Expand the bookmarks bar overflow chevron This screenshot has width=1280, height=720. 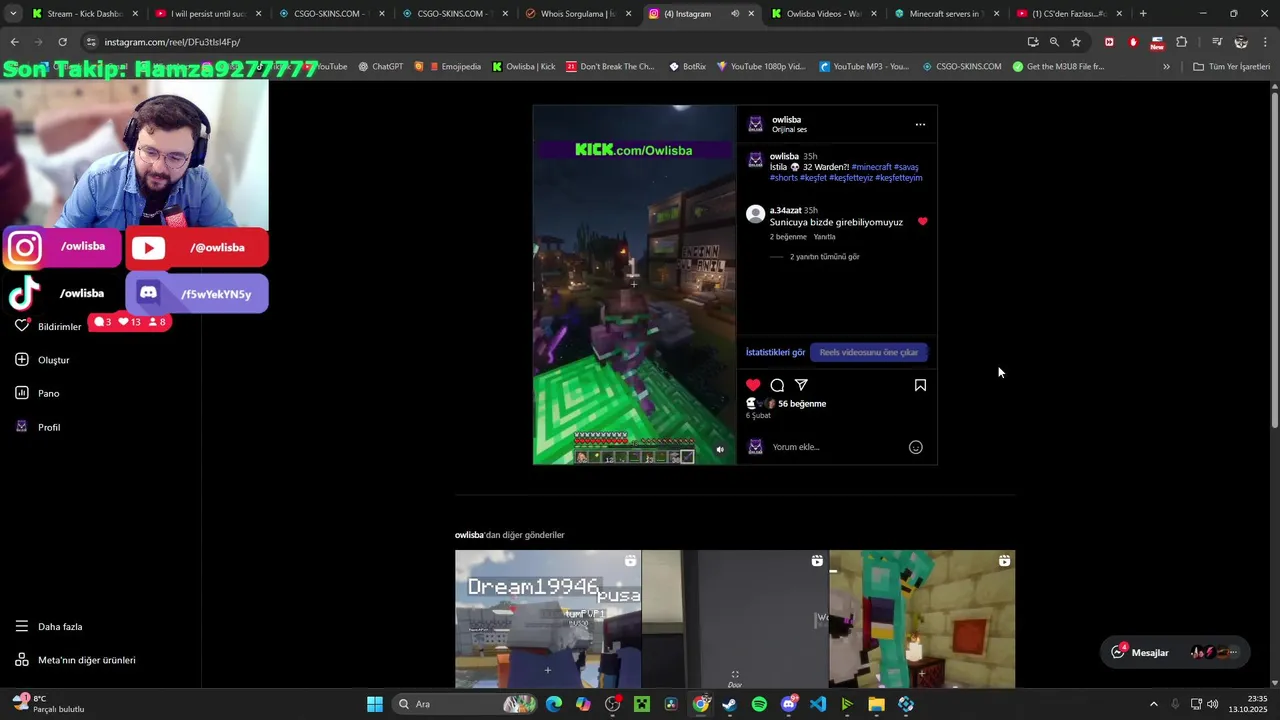tap(1166, 67)
